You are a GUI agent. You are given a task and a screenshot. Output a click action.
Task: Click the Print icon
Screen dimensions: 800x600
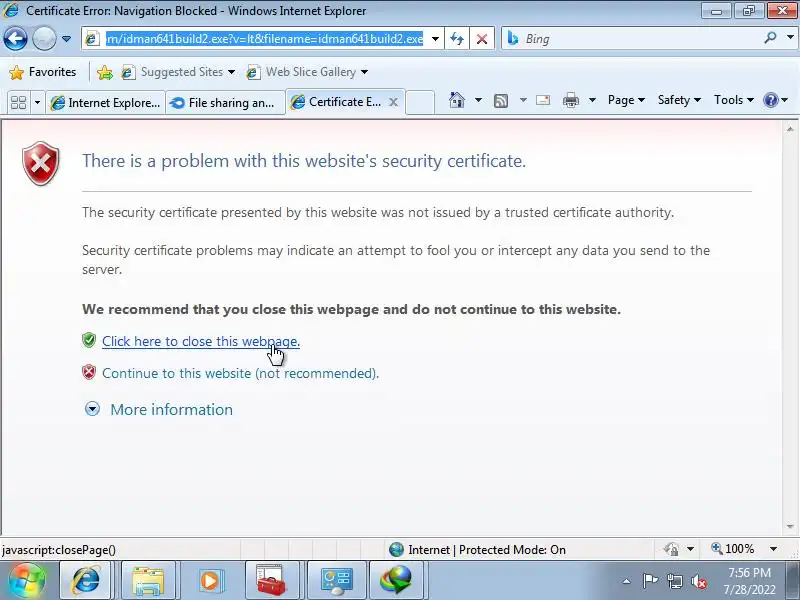(x=570, y=100)
